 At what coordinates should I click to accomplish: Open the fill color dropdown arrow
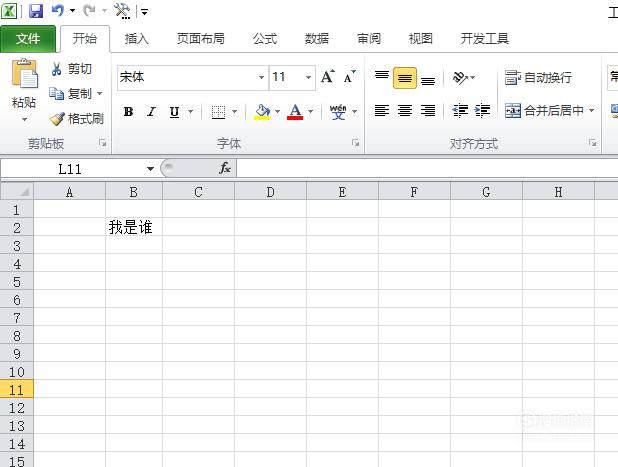[277, 112]
